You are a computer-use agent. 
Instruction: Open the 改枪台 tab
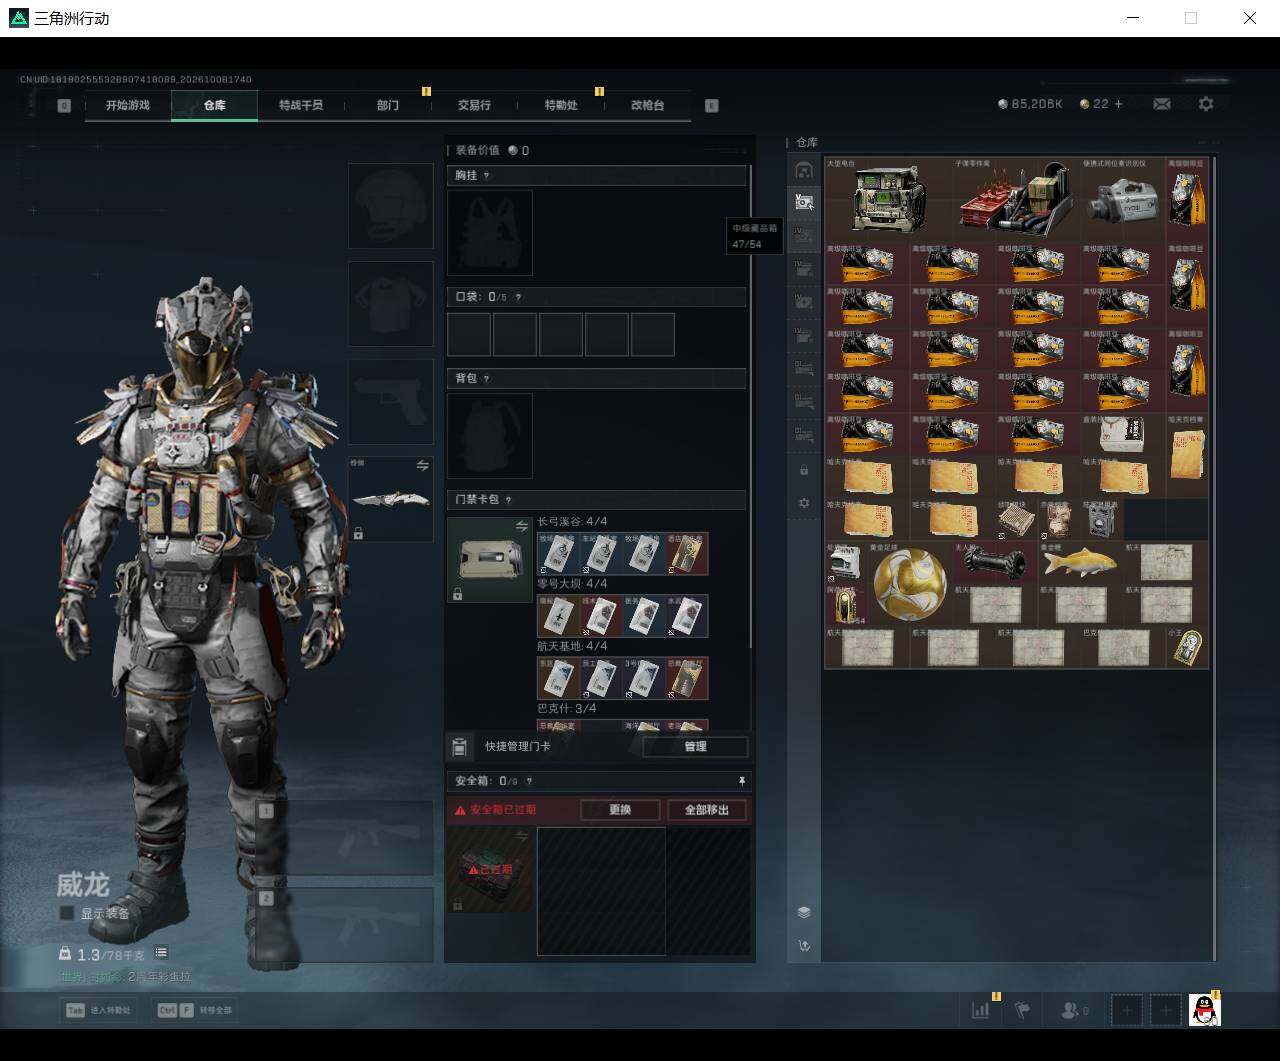(647, 105)
